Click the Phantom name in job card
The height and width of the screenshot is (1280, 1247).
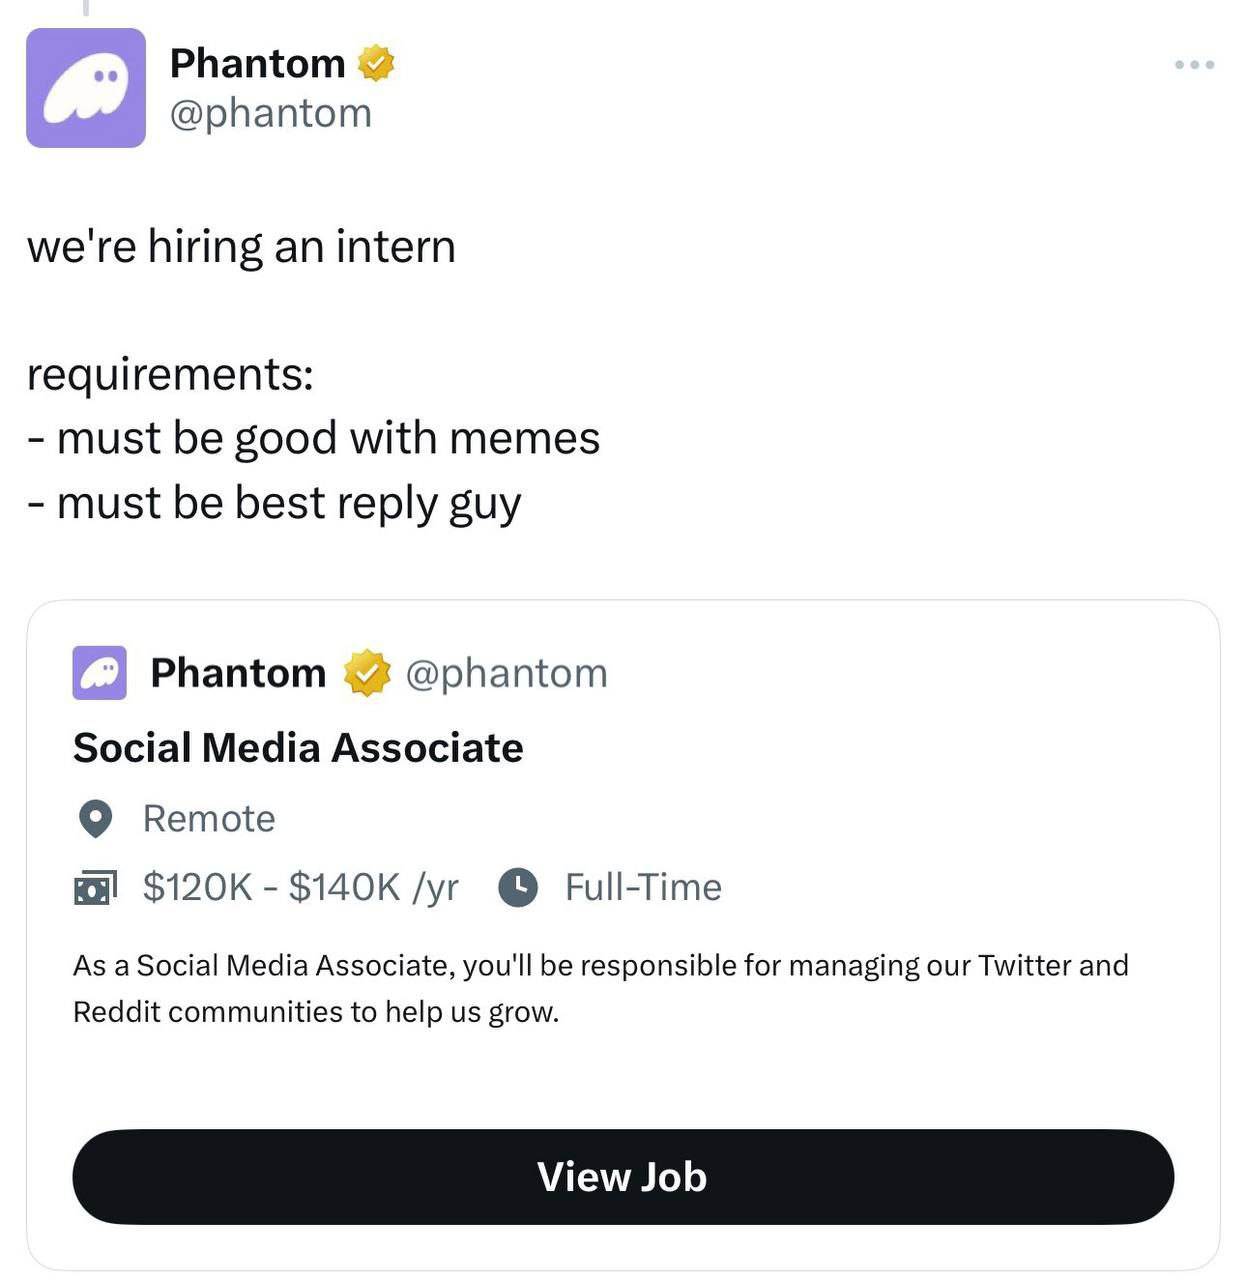pyautogui.click(x=238, y=673)
